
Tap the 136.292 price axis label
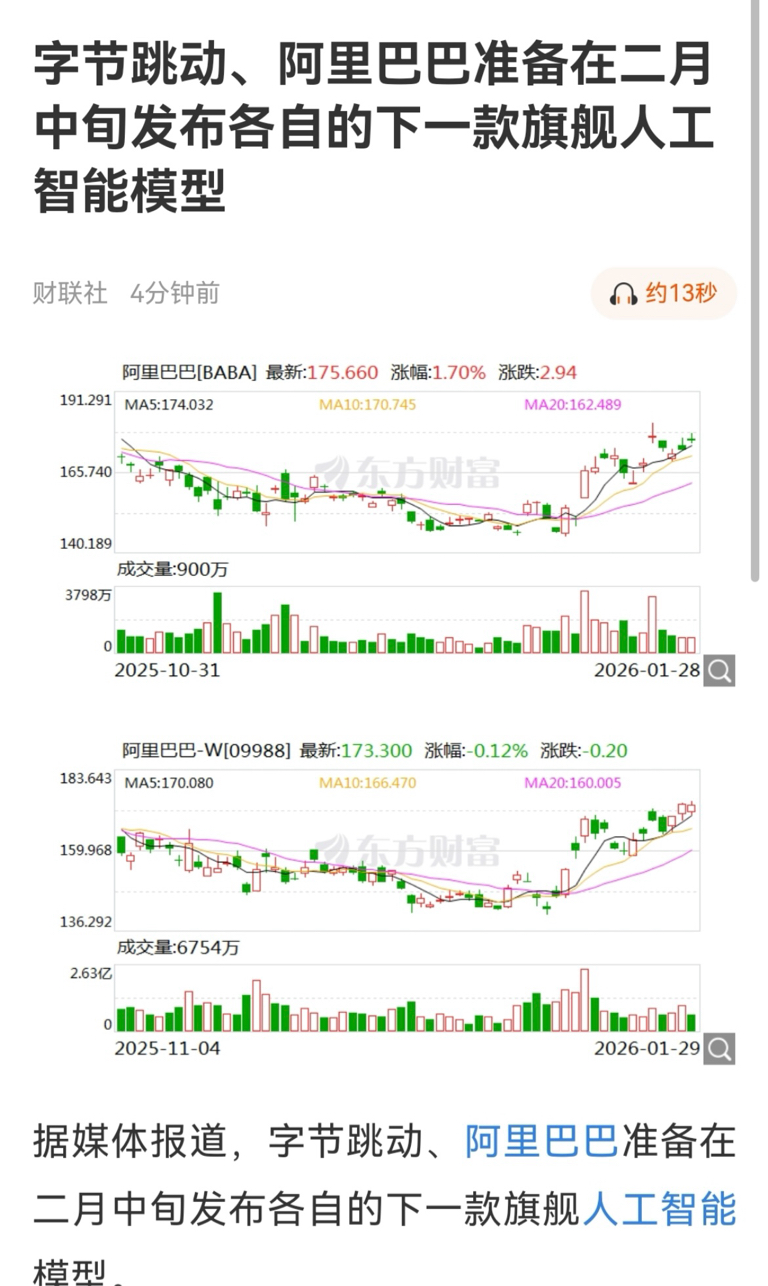click(86, 922)
